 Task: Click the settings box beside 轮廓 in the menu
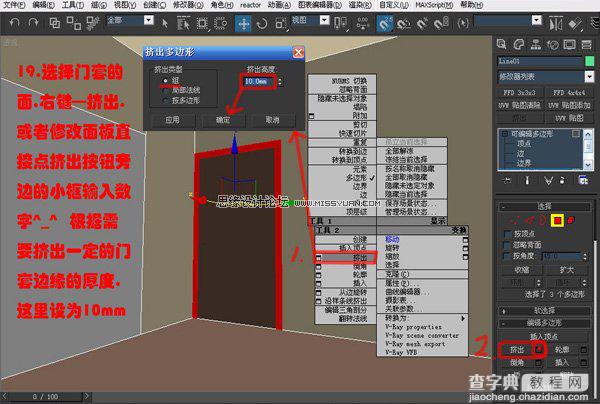click(x=318, y=275)
